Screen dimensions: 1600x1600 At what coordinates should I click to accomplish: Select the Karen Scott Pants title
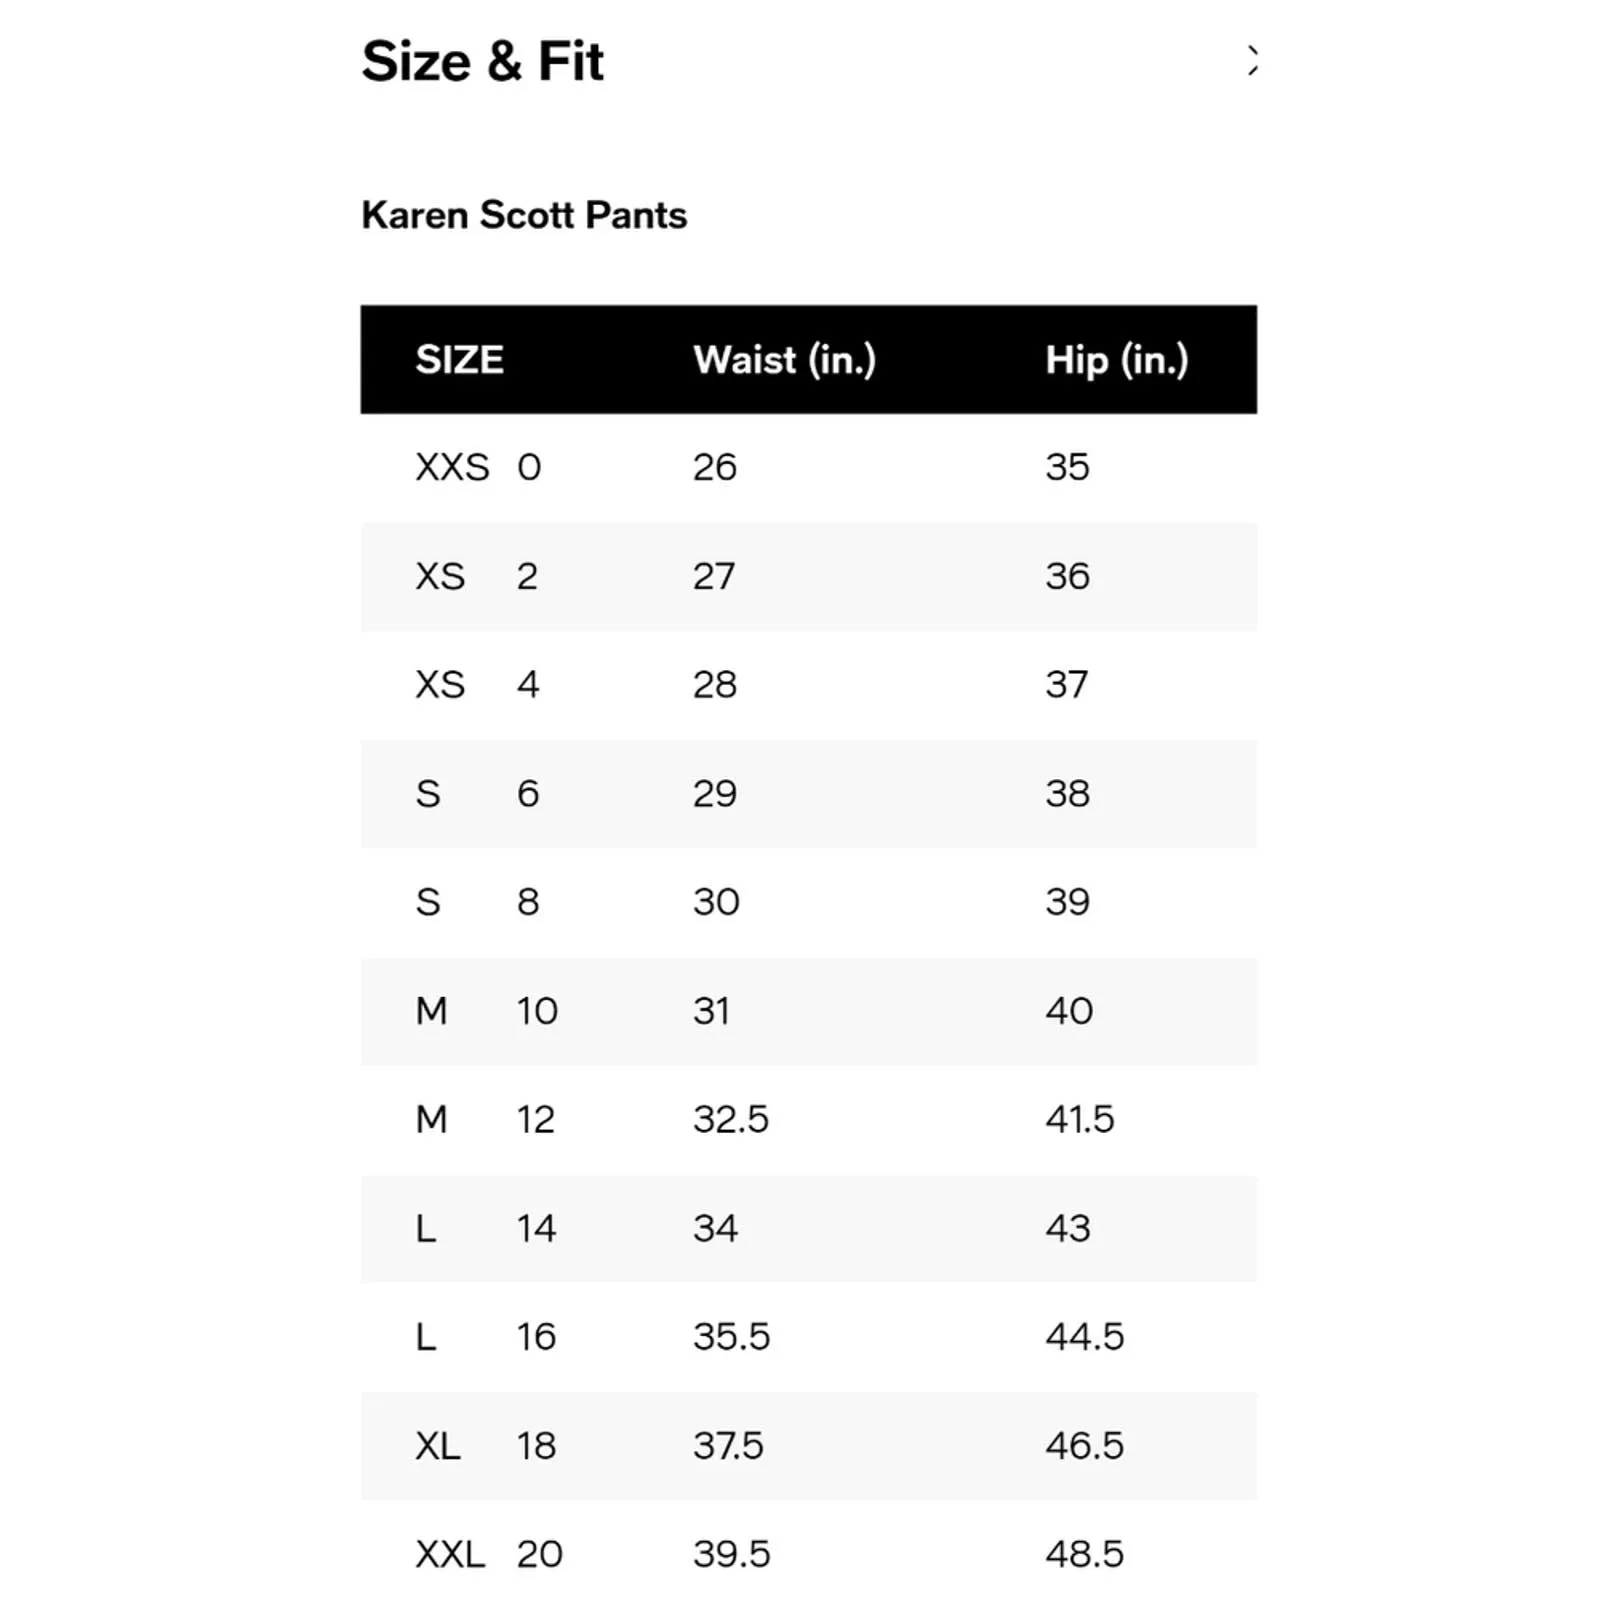point(524,215)
